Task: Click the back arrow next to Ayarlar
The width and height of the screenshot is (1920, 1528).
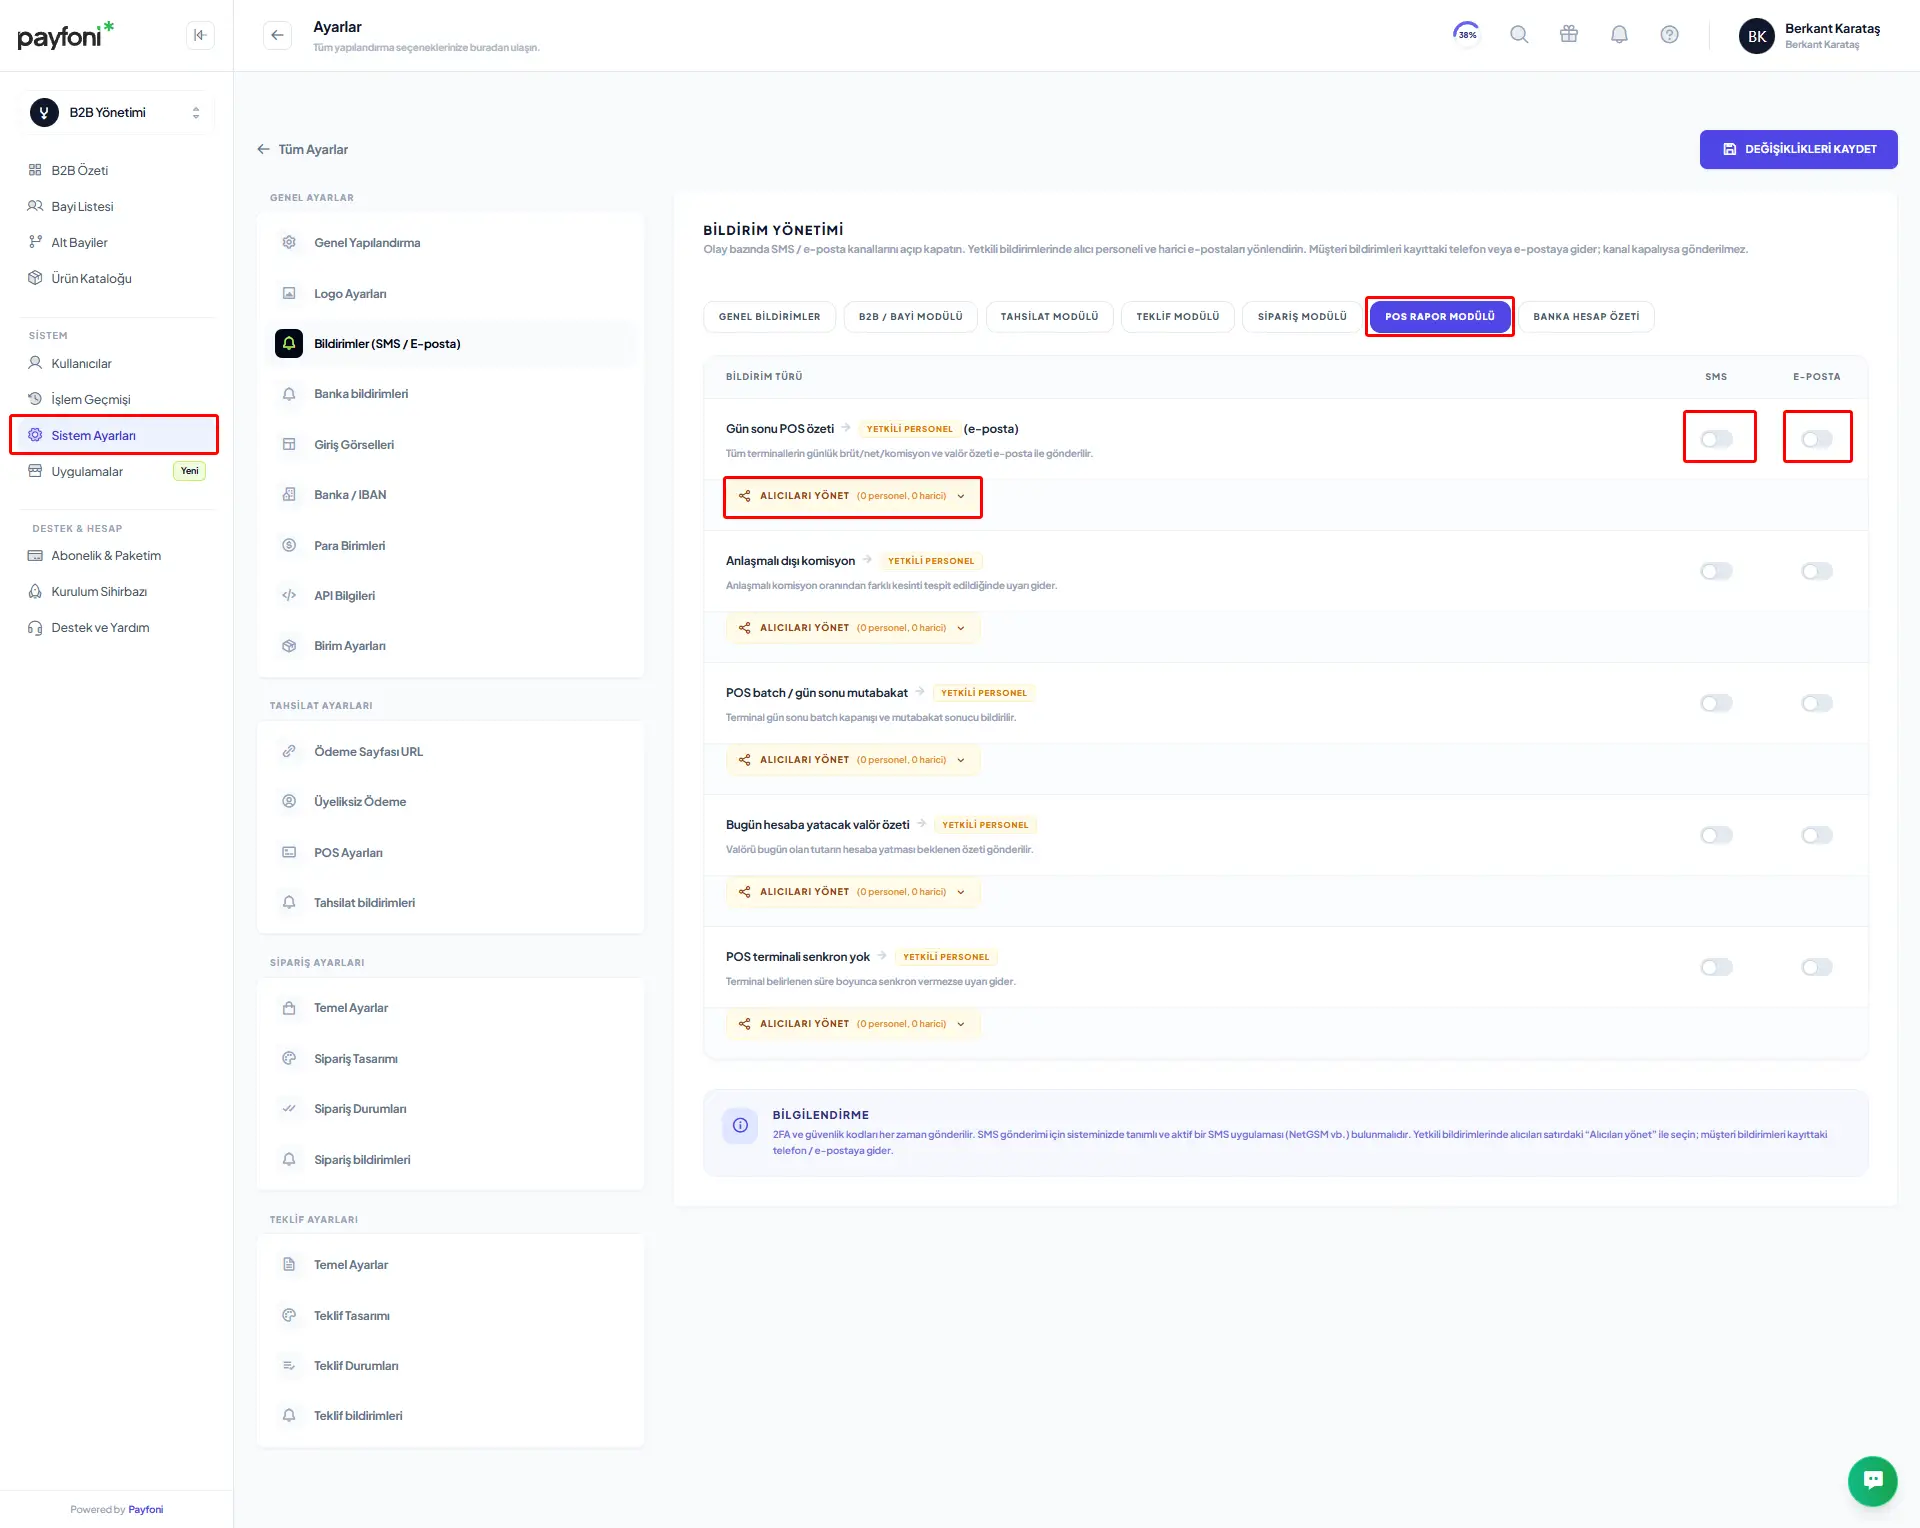Action: pos(277,35)
